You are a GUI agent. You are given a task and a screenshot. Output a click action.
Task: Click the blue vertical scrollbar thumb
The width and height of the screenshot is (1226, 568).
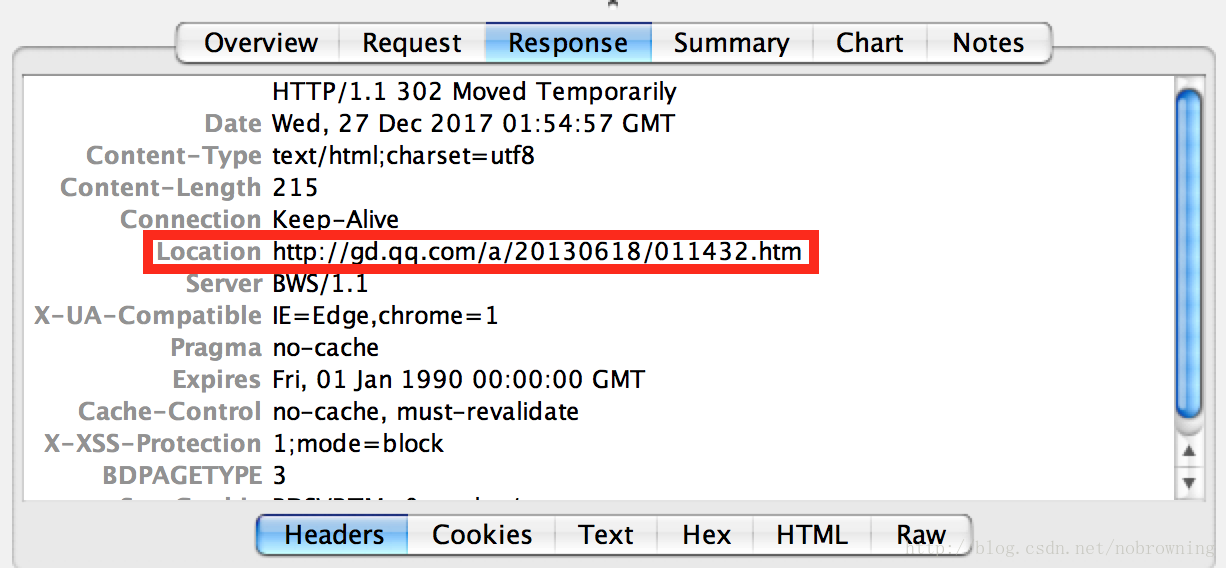click(x=1189, y=255)
